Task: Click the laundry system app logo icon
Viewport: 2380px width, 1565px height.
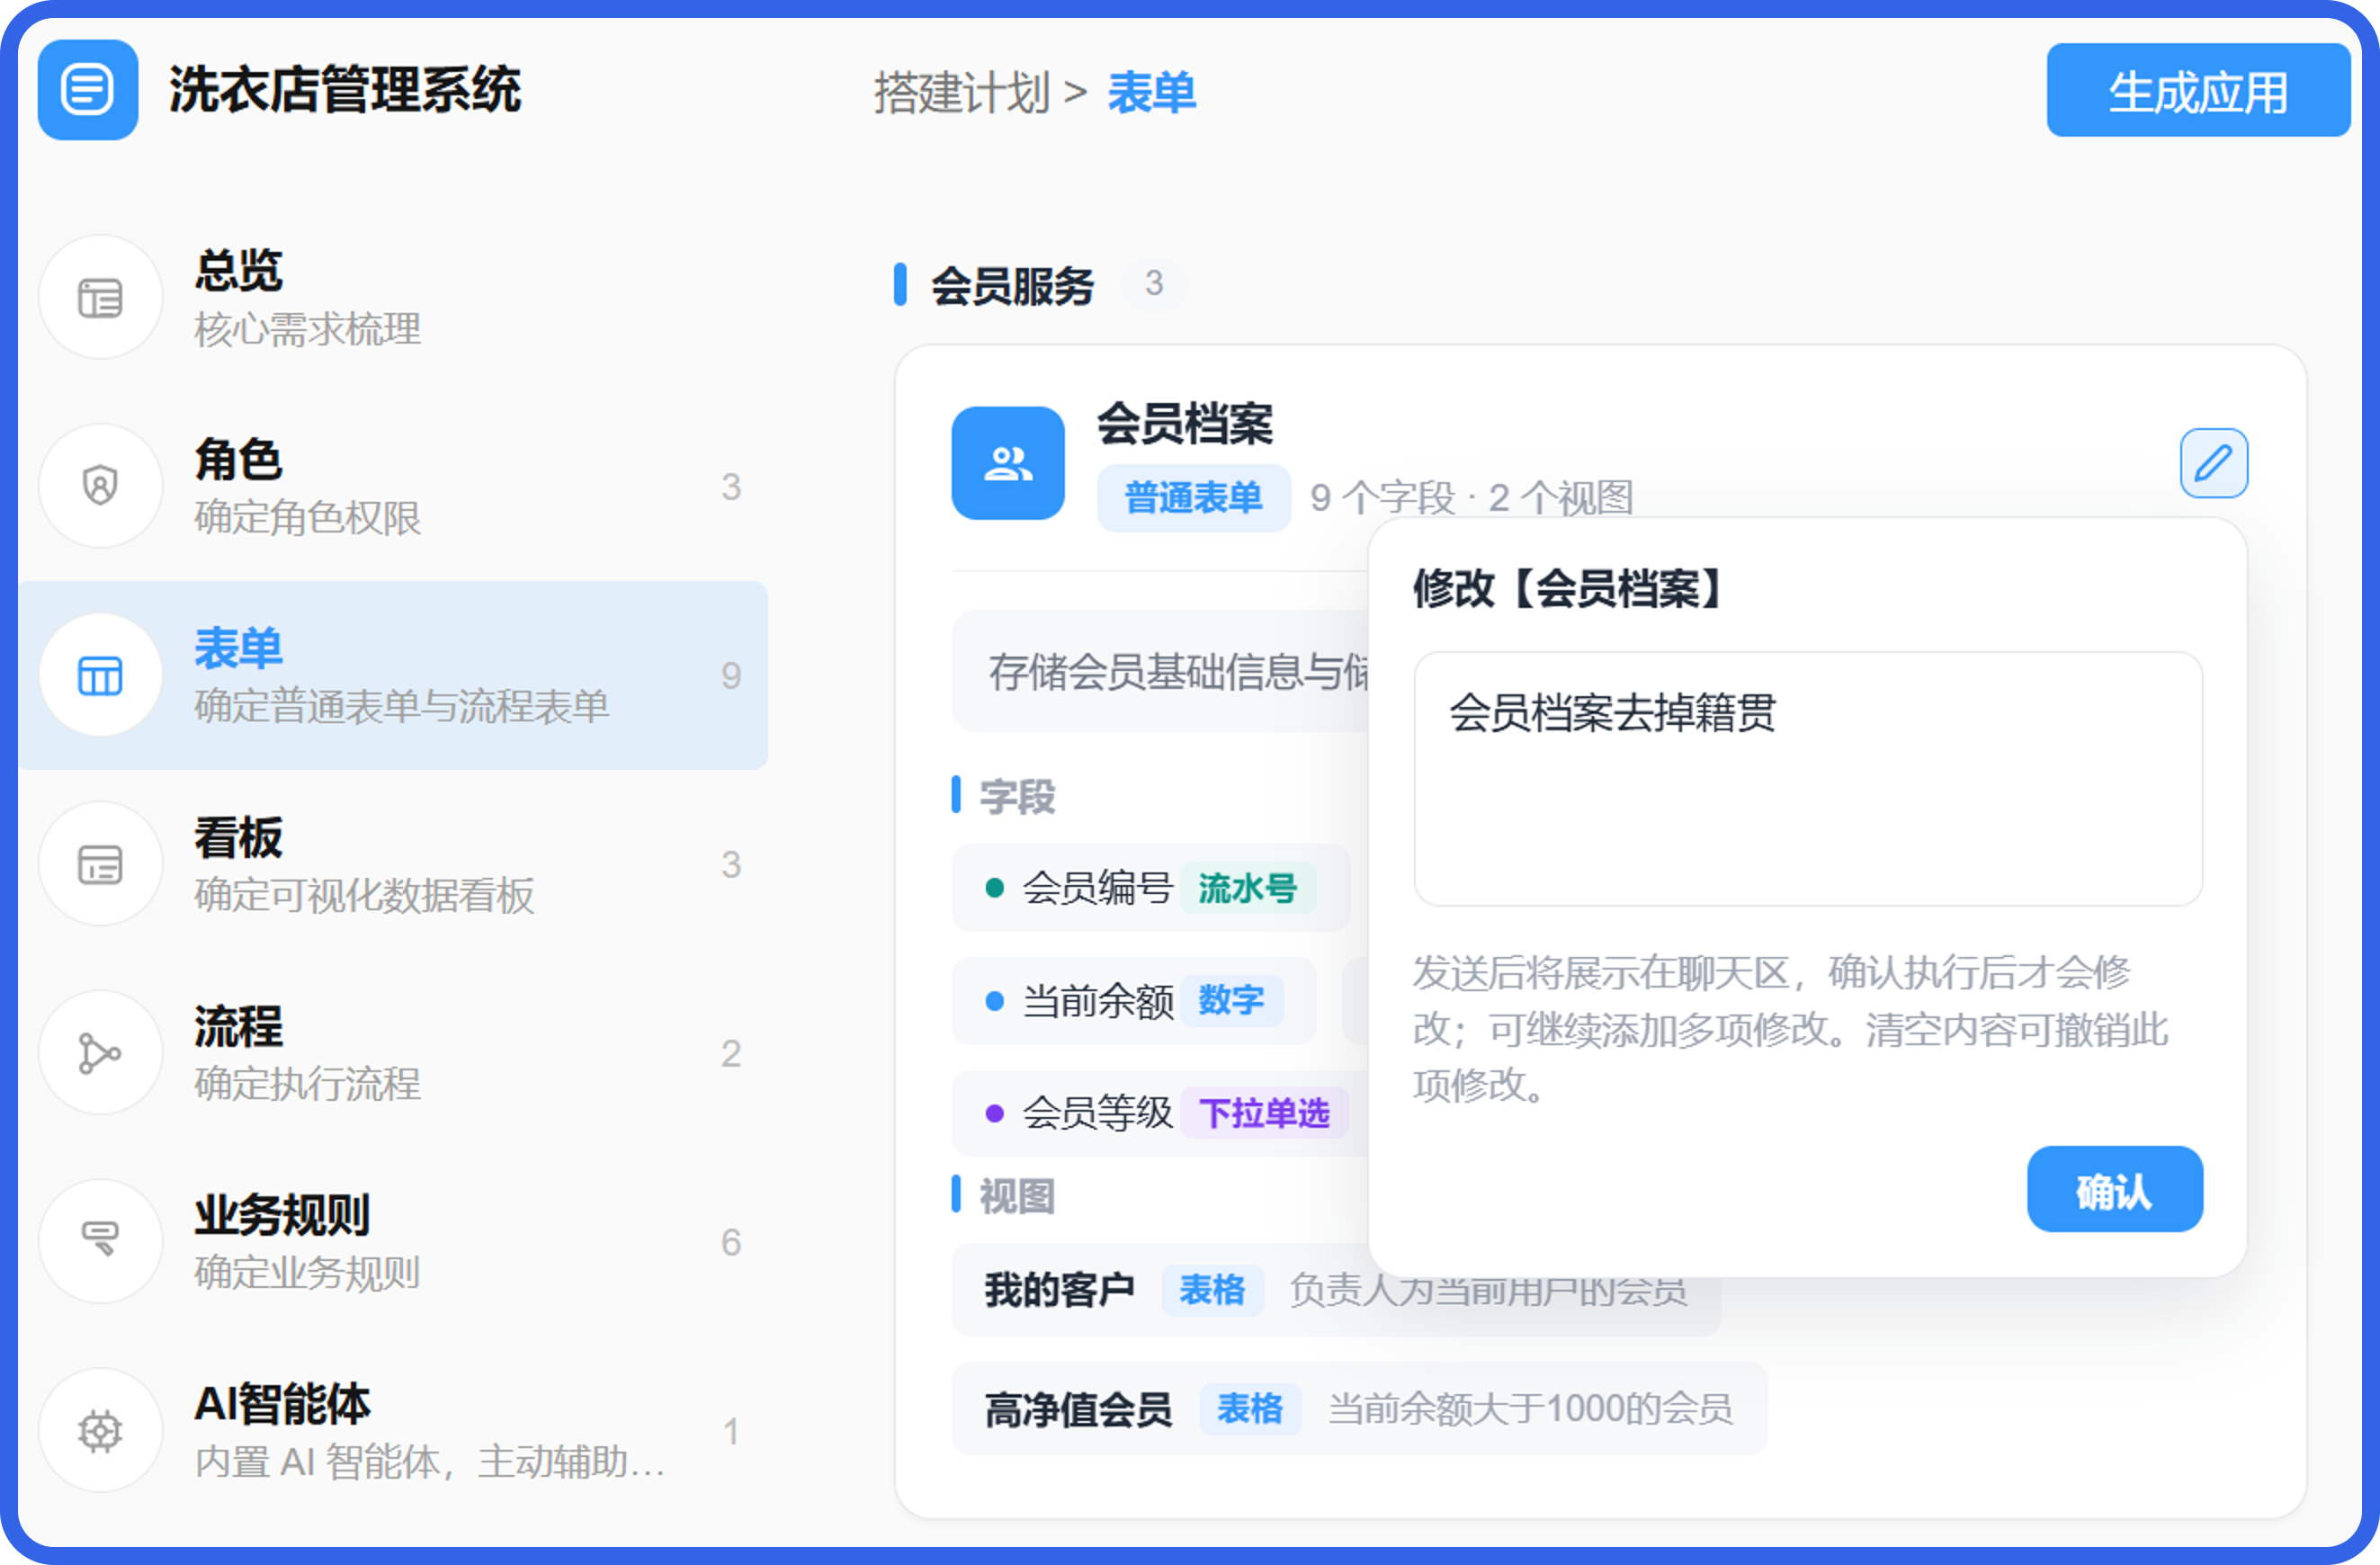Action: point(88,90)
